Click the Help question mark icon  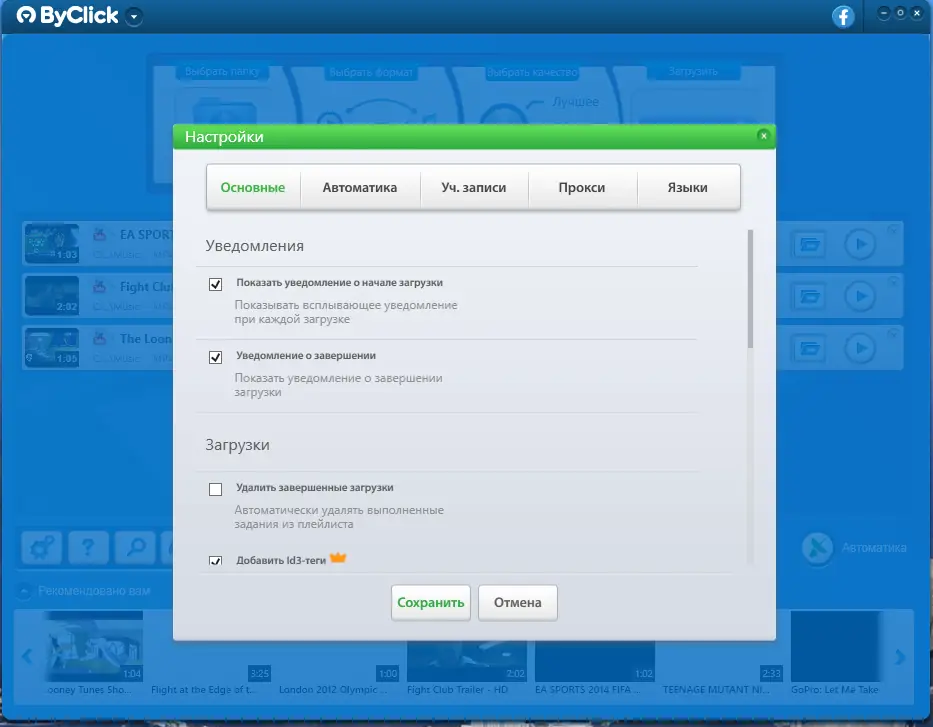[90, 547]
